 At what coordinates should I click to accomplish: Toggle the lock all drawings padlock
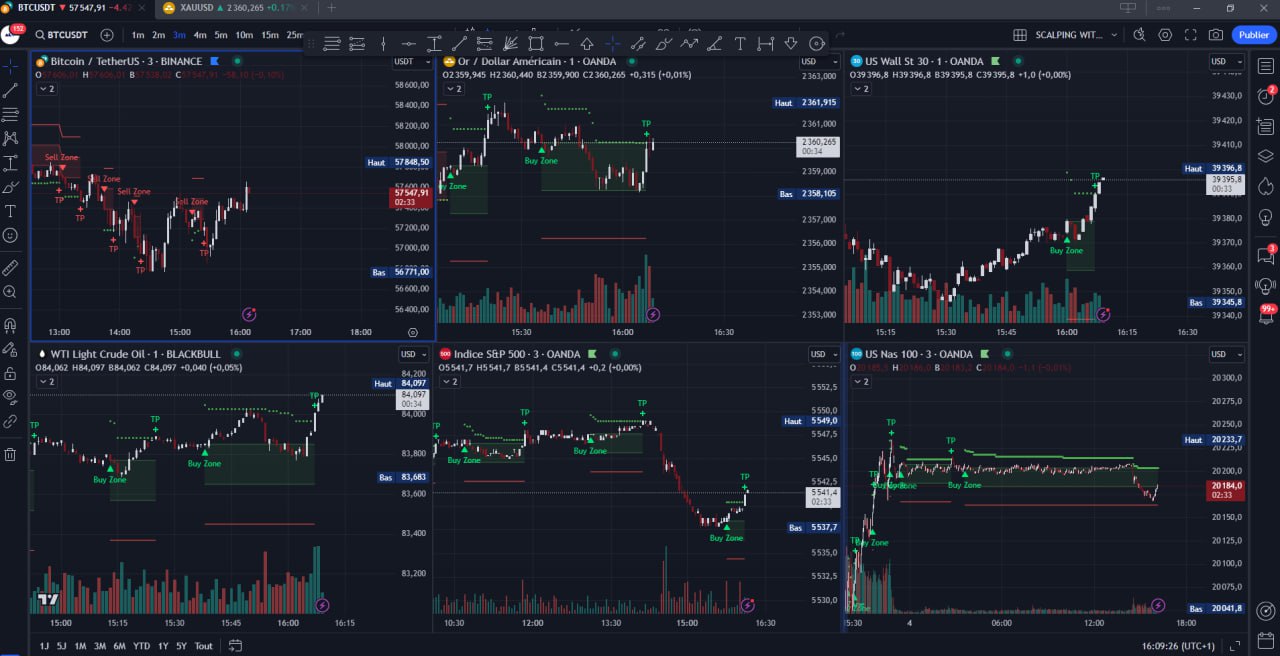pos(11,373)
